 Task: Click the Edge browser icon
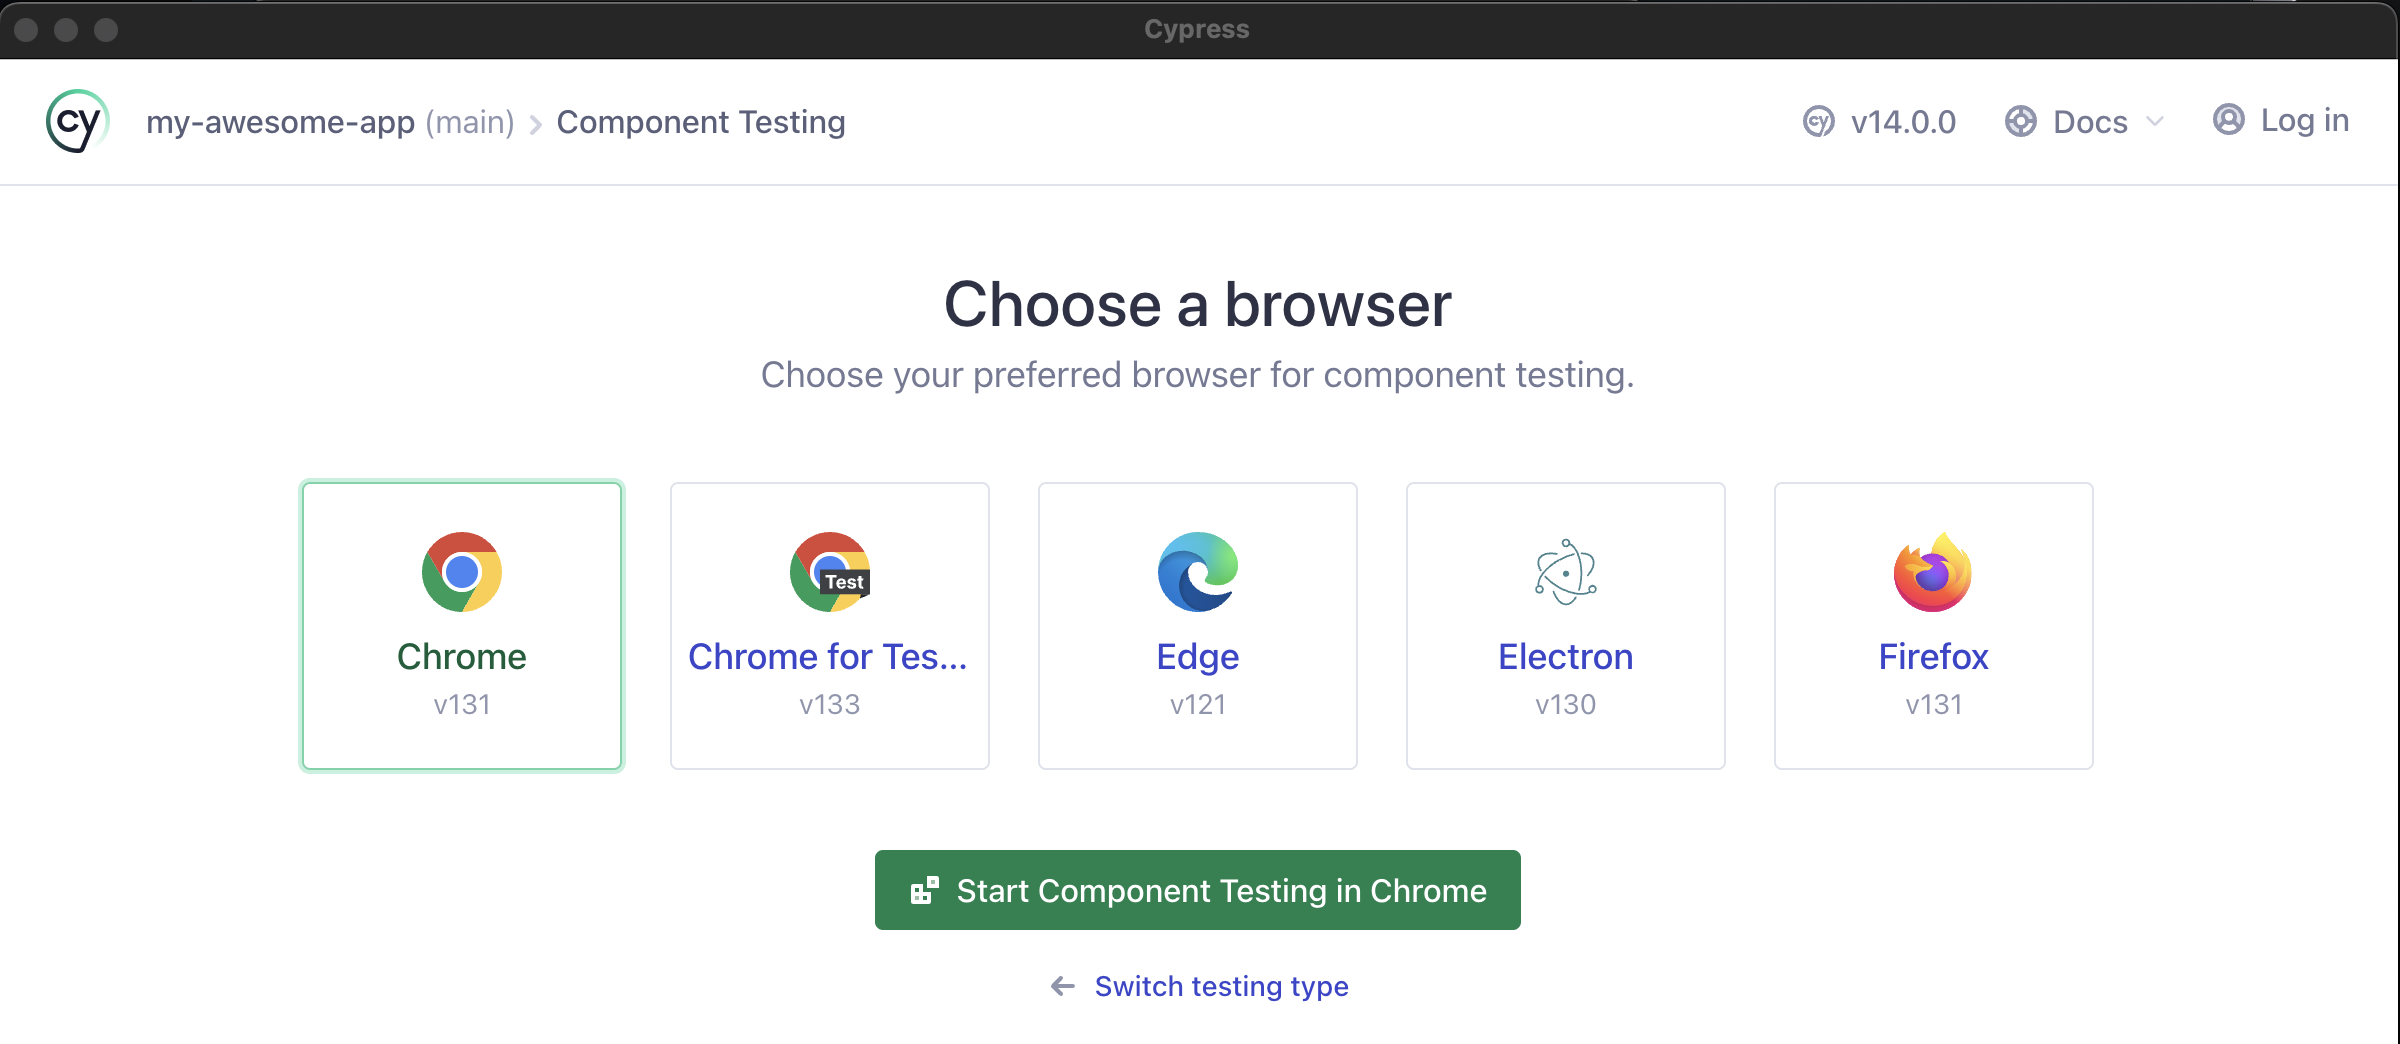pyautogui.click(x=1197, y=572)
